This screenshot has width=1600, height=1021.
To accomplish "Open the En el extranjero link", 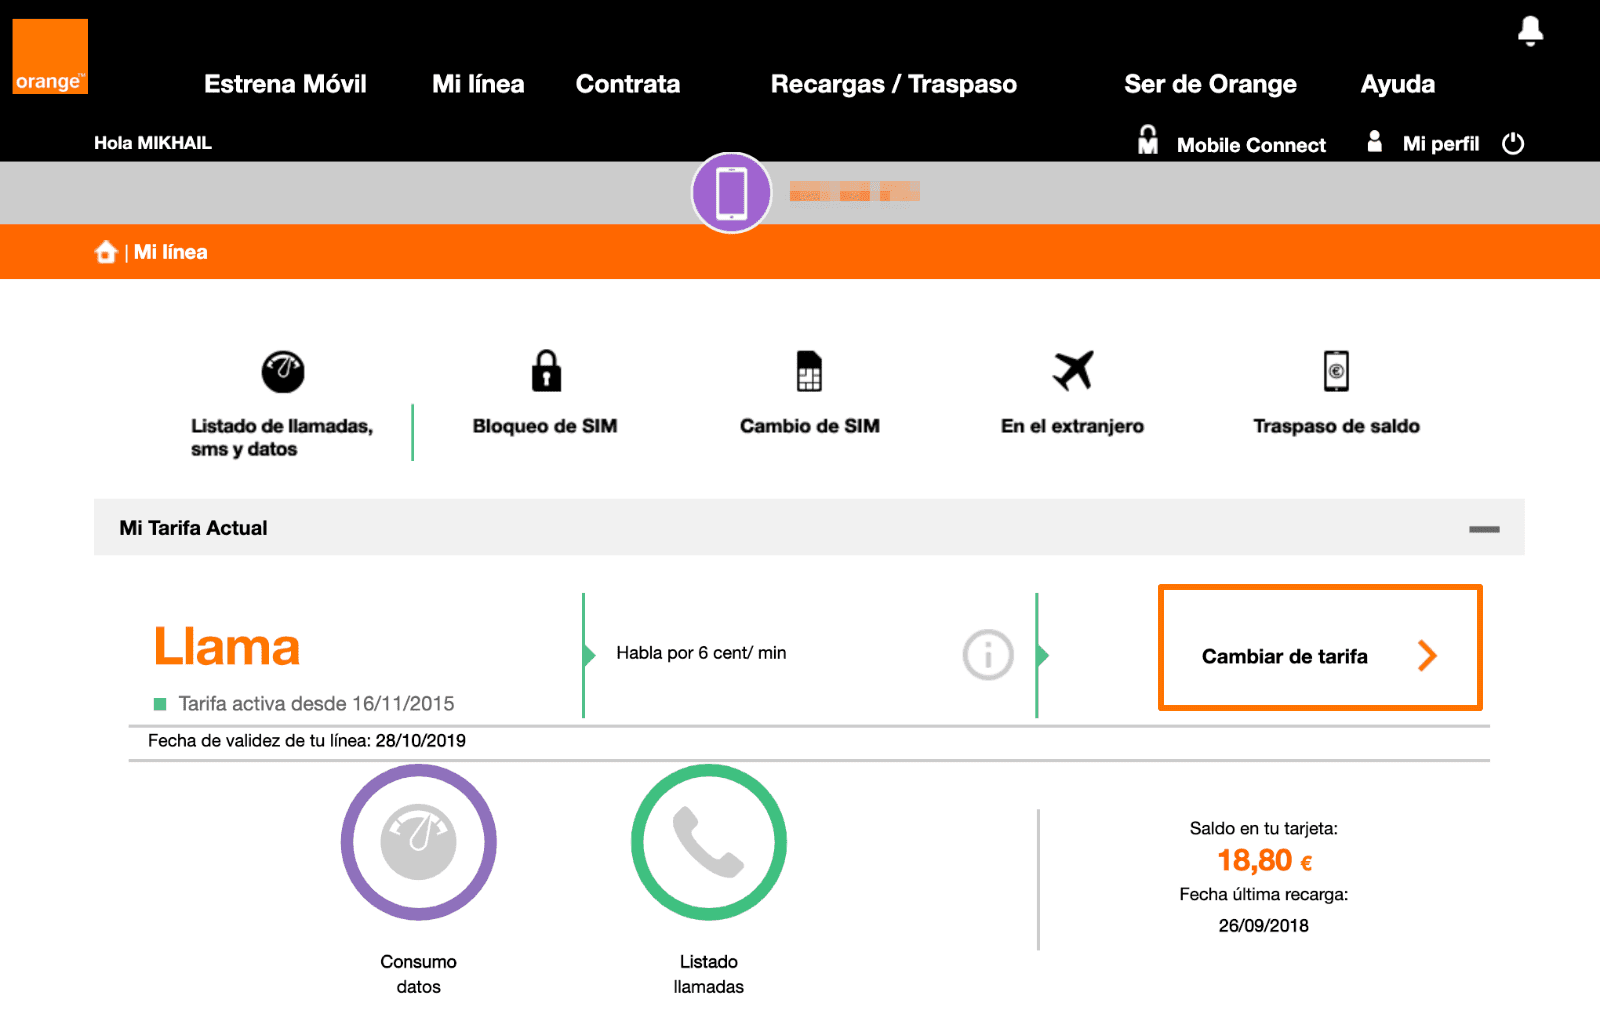I will click(1072, 426).
